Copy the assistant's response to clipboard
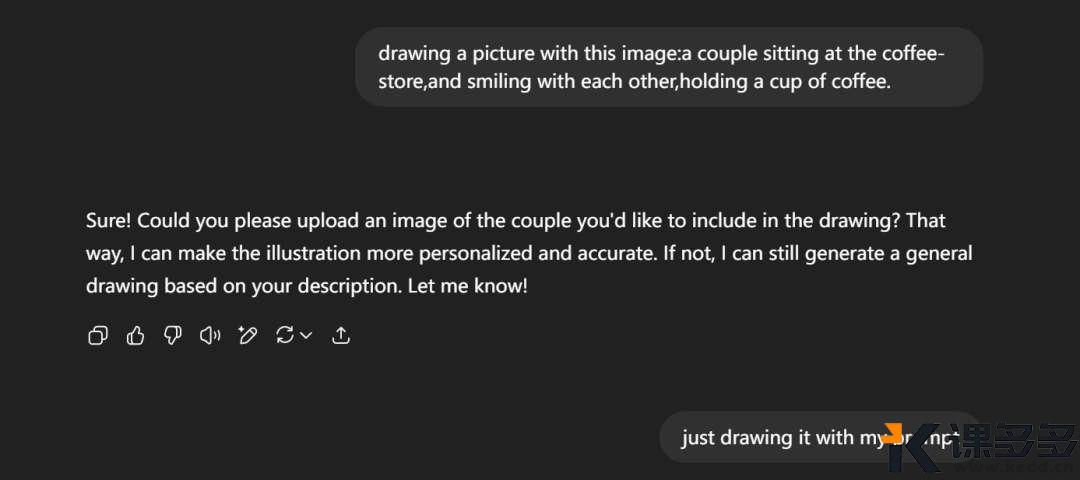The width and height of the screenshot is (1080, 480). pyautogui.click(x=98, y=336)
